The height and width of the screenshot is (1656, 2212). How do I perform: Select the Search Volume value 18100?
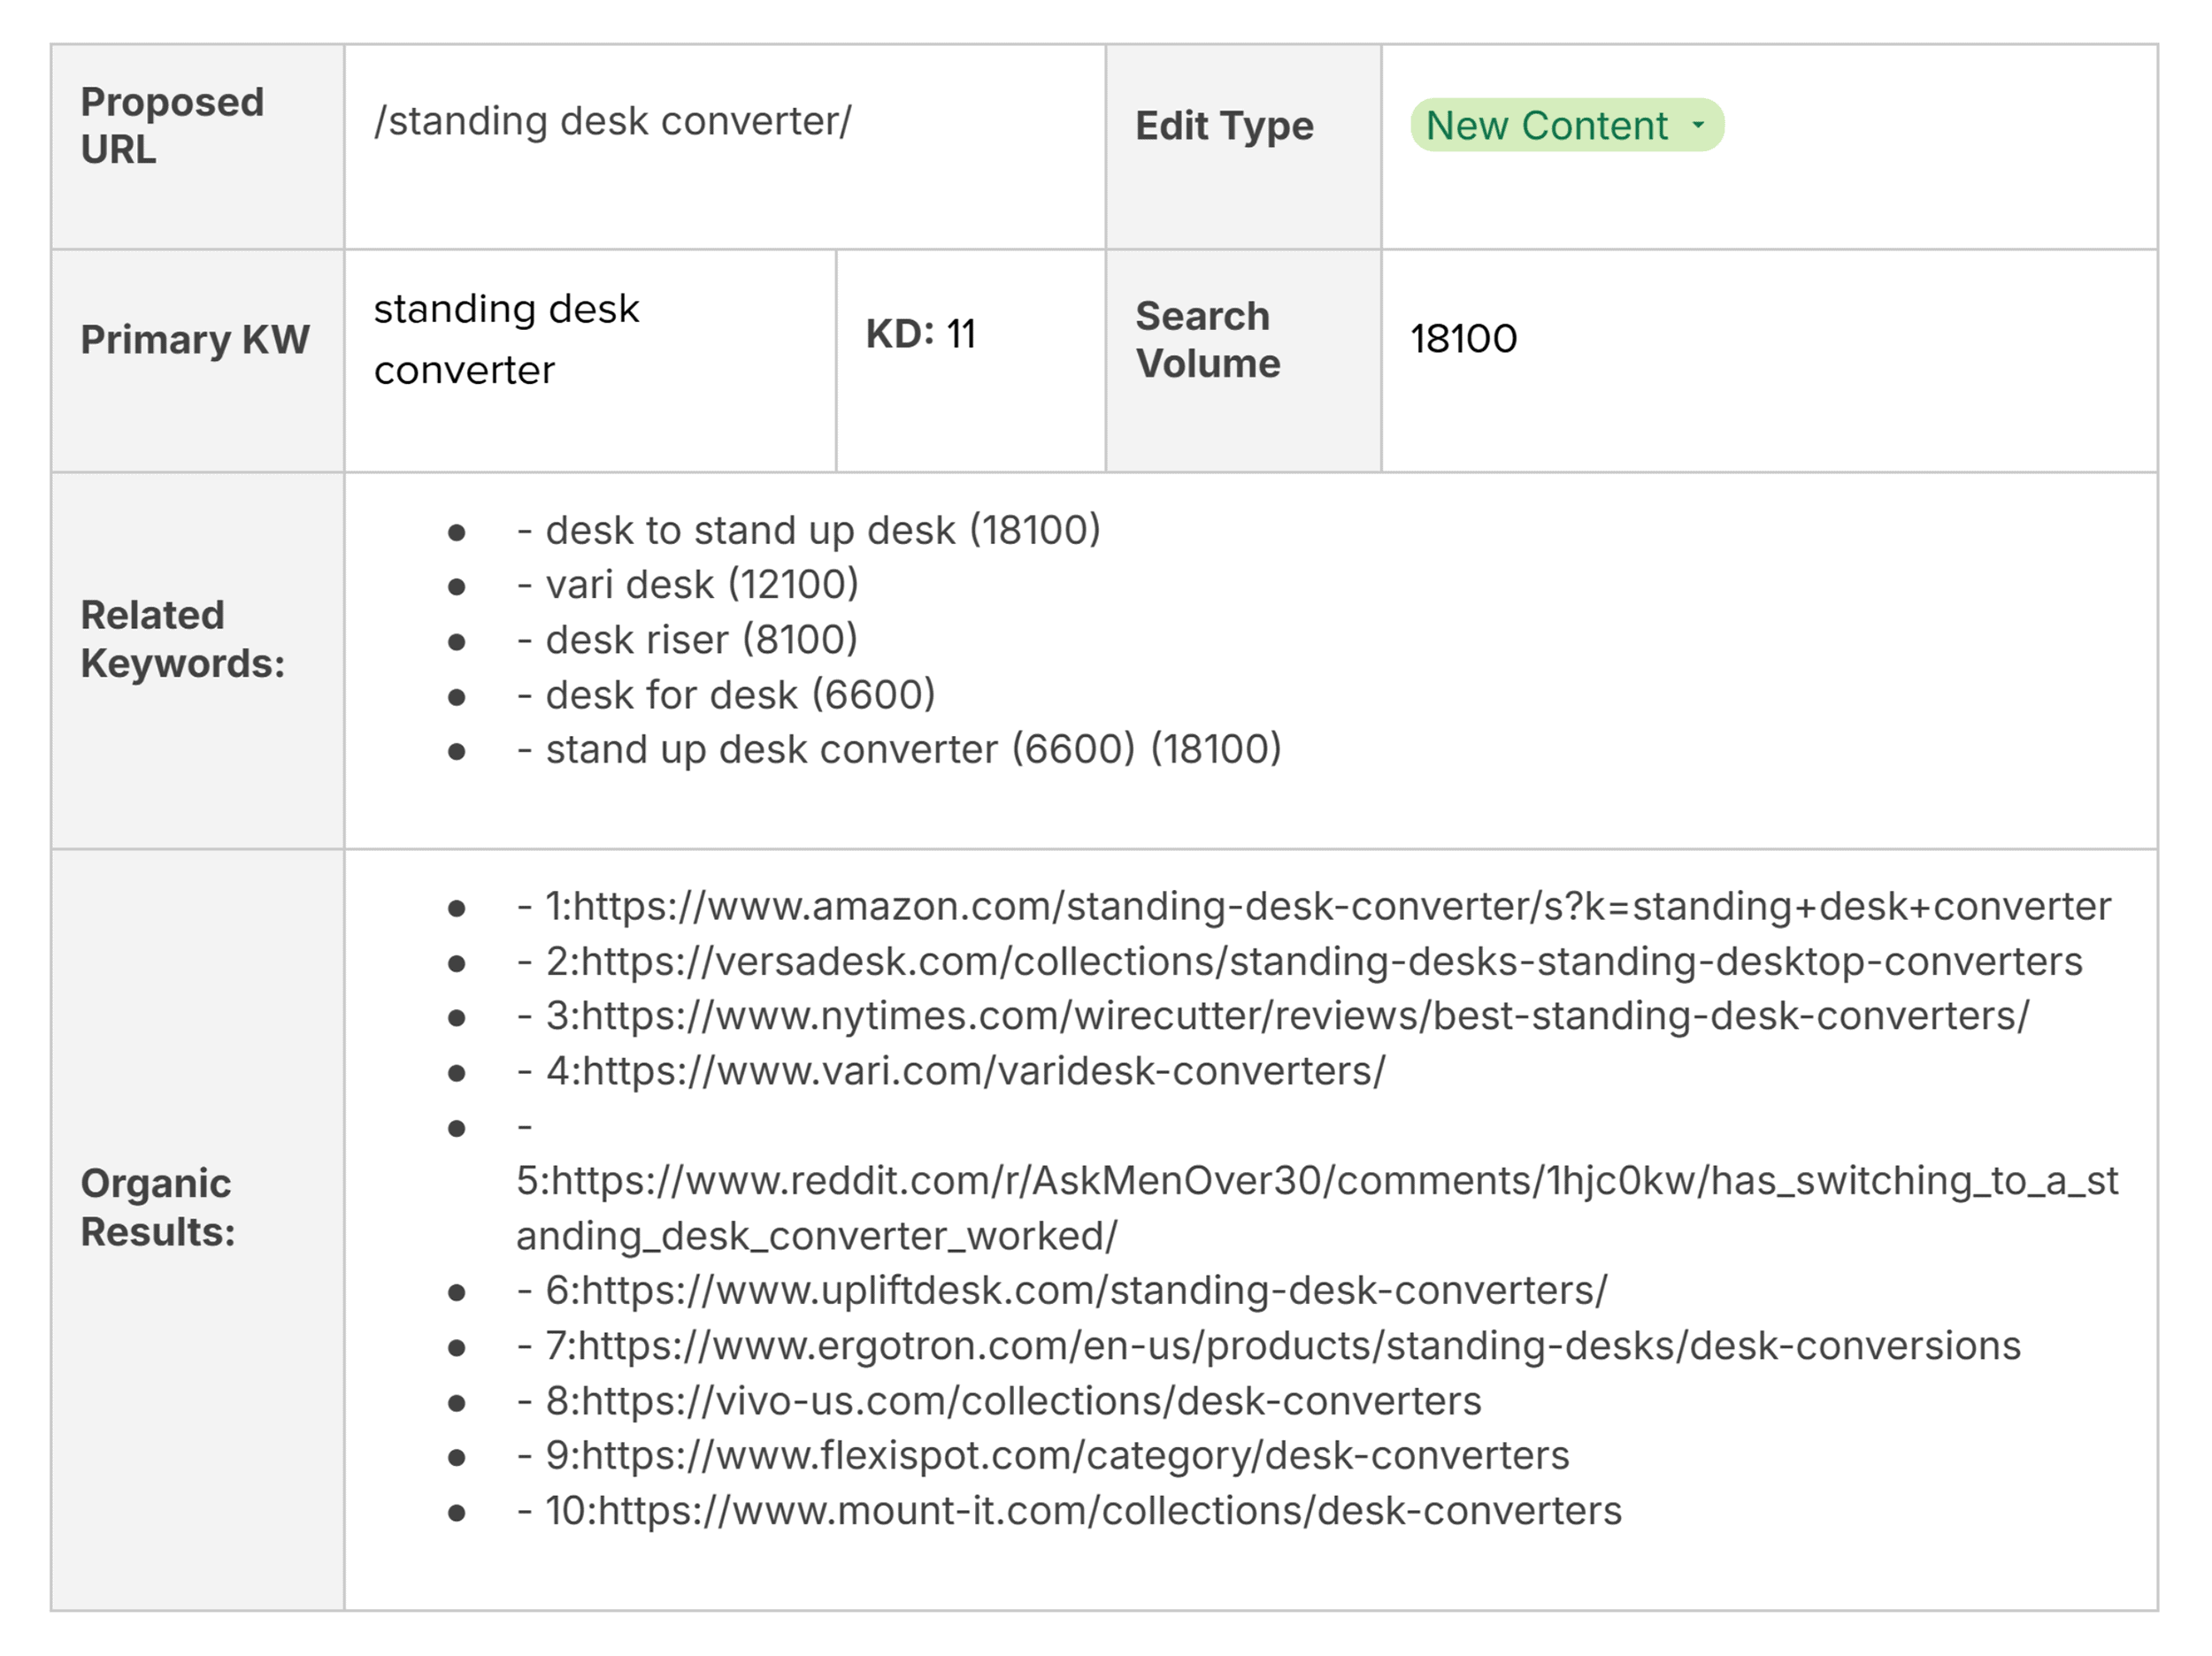pos(1462,338)
